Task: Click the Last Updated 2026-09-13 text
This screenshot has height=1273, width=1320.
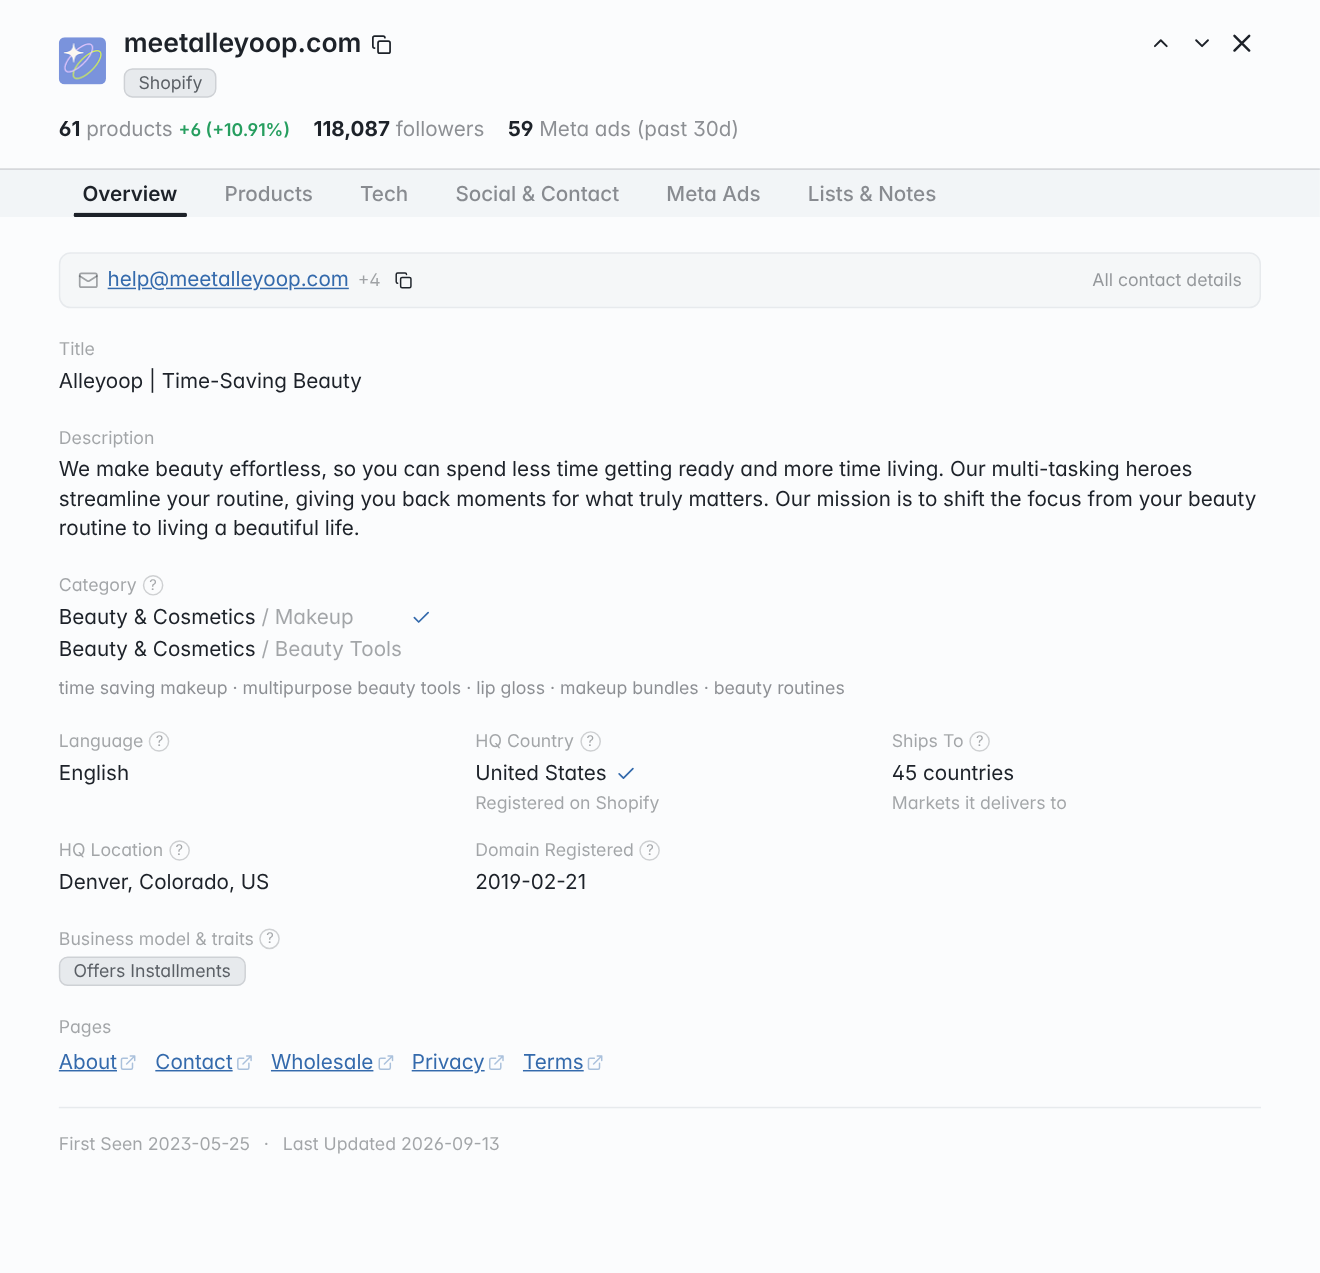Action: click(x=391, y=1144)
